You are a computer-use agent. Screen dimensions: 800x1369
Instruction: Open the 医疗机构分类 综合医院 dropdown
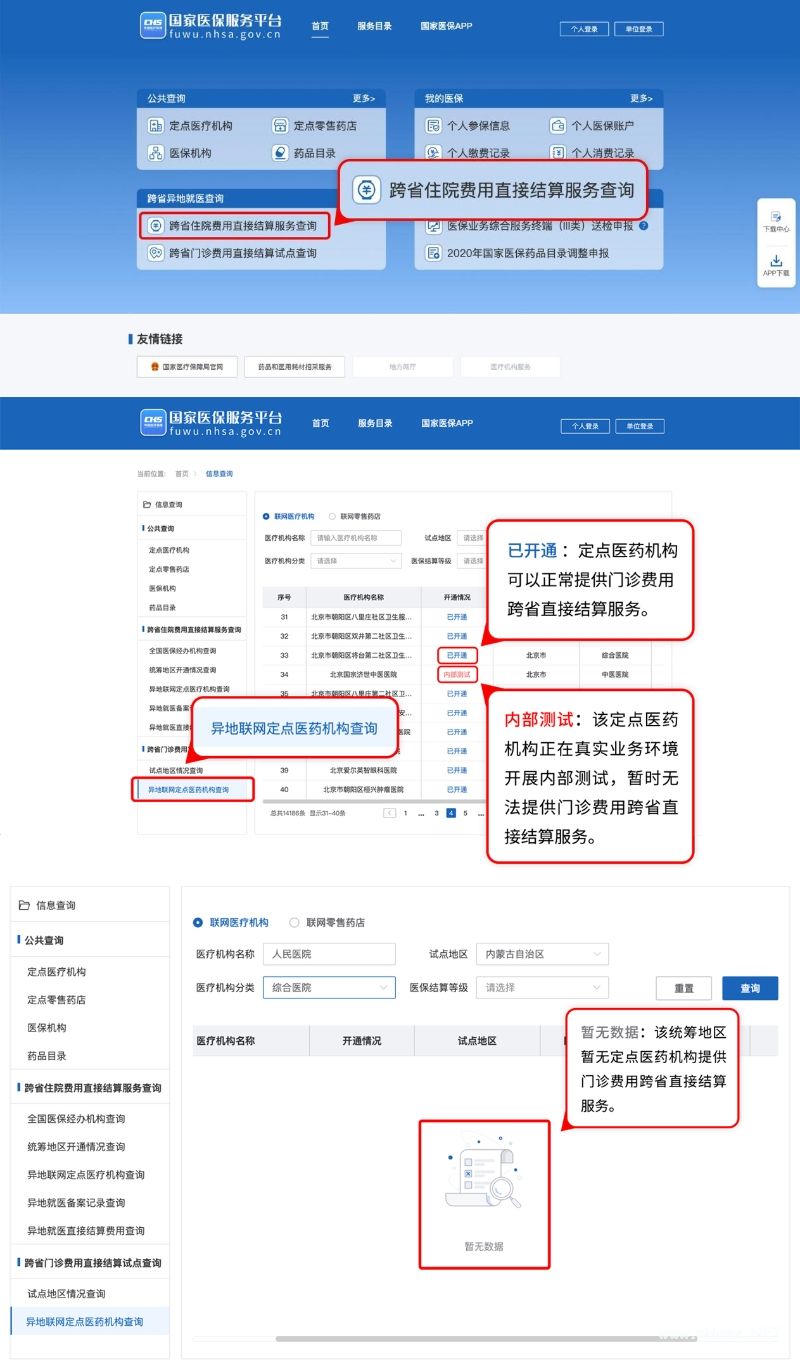329,987
